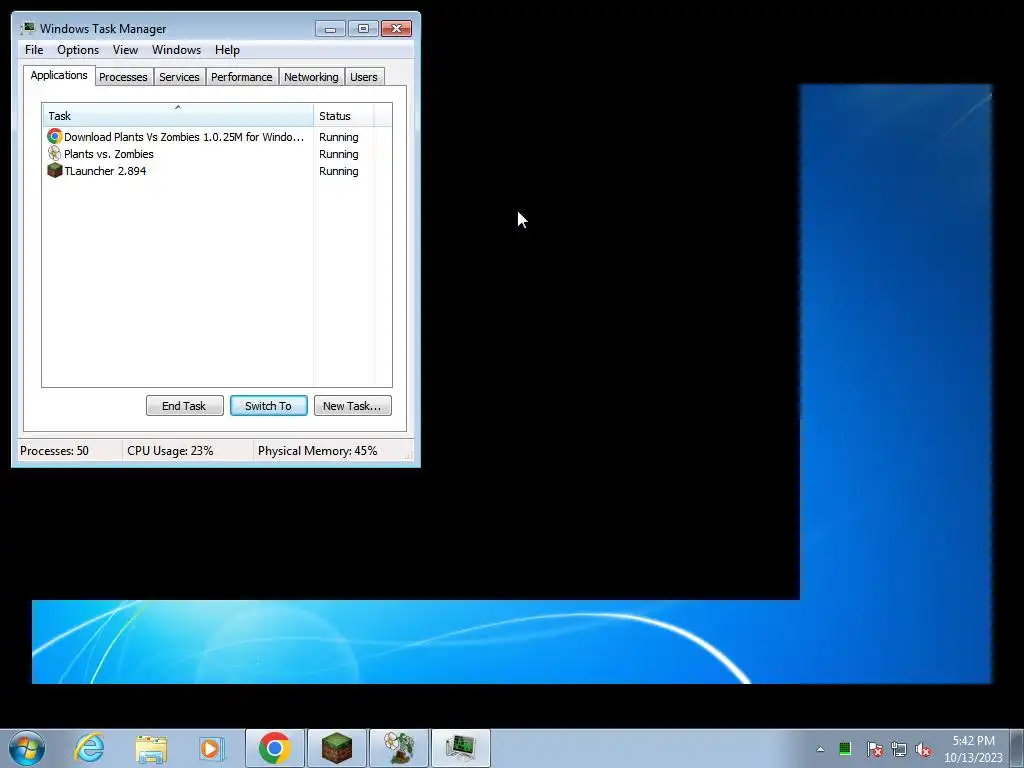Open Action Center flag tray icon

pos(874,749)
